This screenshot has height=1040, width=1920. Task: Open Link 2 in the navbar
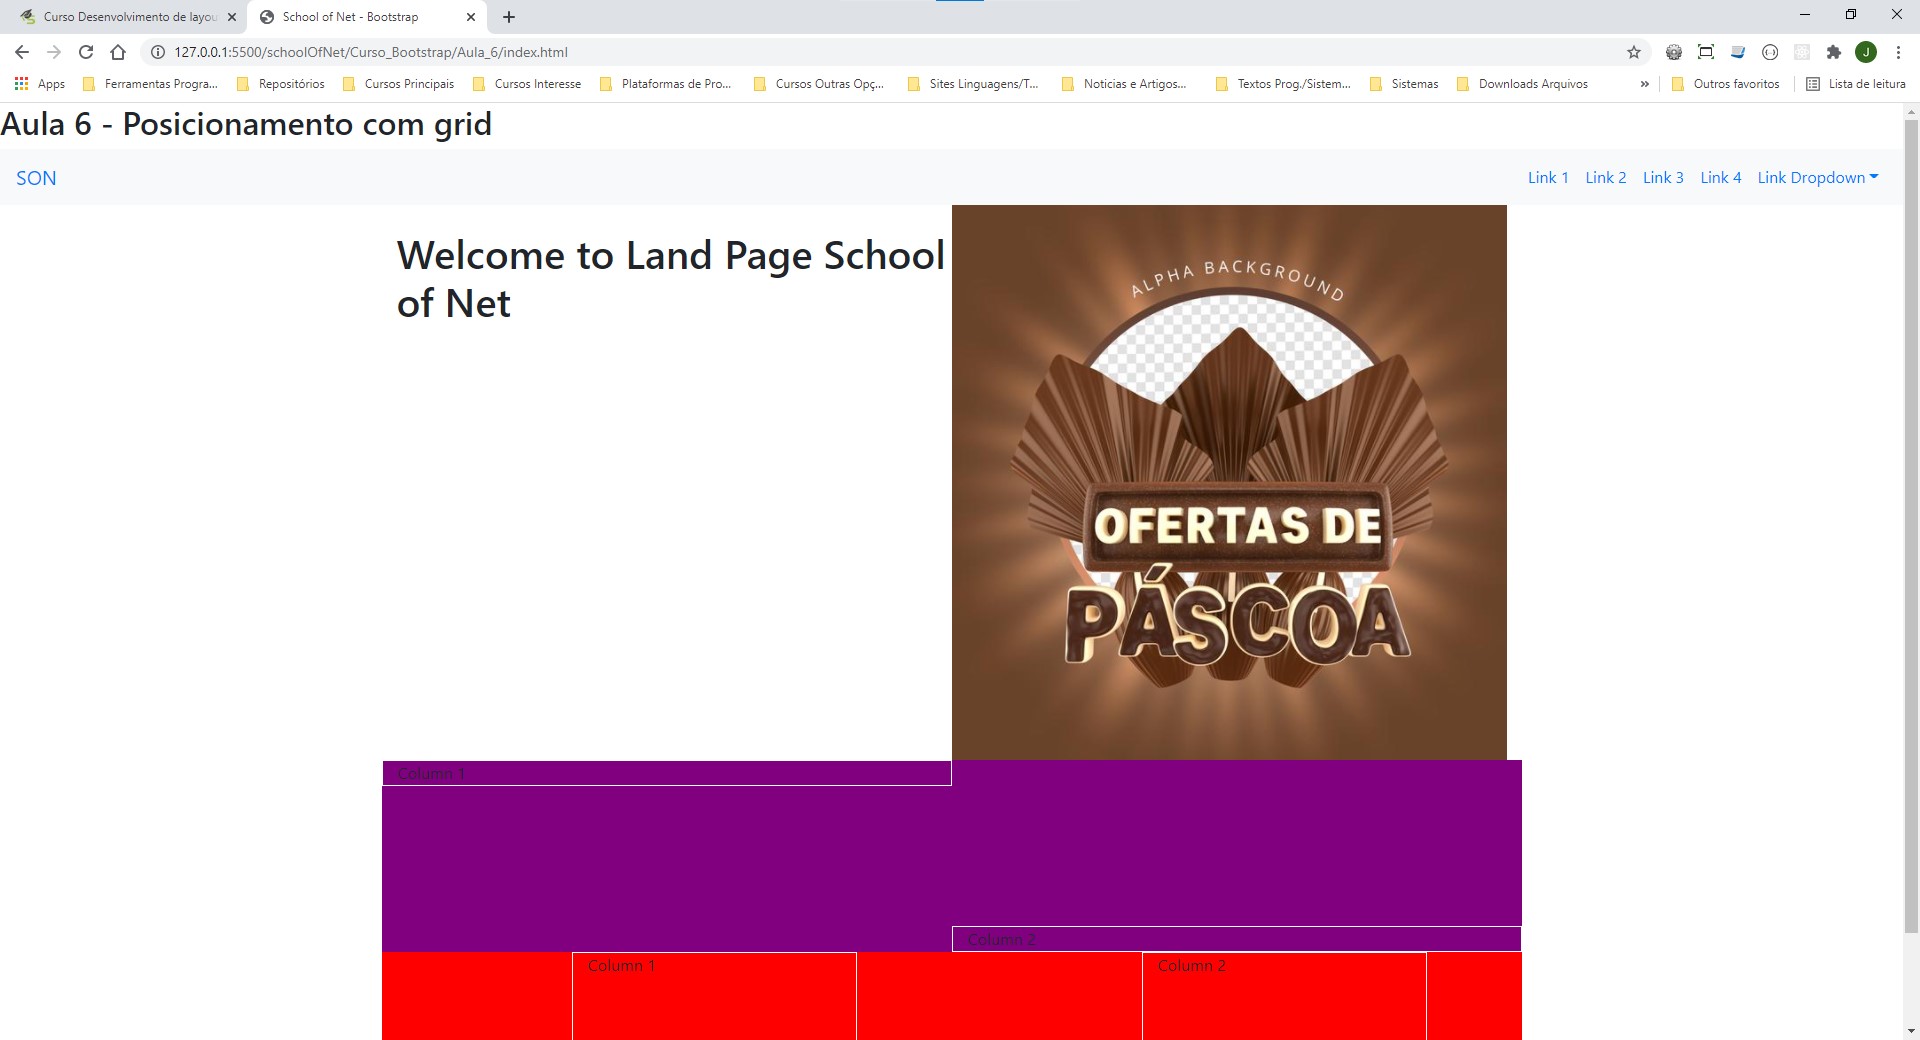click(1606, 177)
